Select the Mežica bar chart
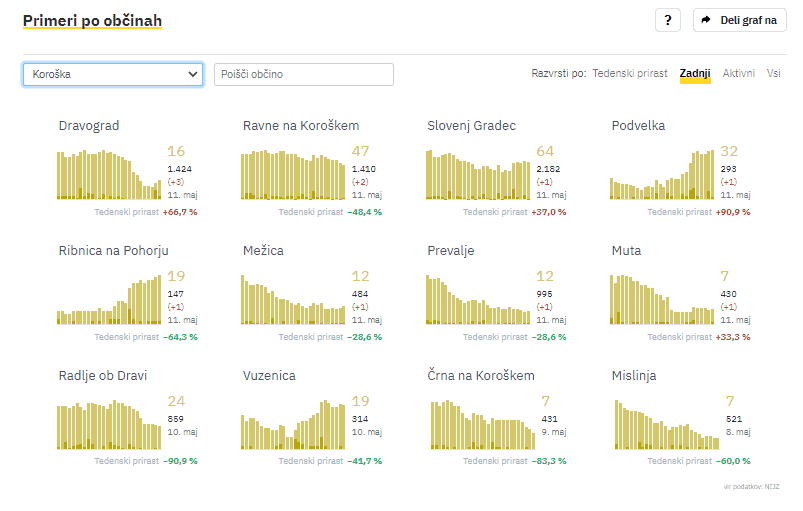This screenshot has height=511, width=803. pyautogui.click(x=292, y=300)
